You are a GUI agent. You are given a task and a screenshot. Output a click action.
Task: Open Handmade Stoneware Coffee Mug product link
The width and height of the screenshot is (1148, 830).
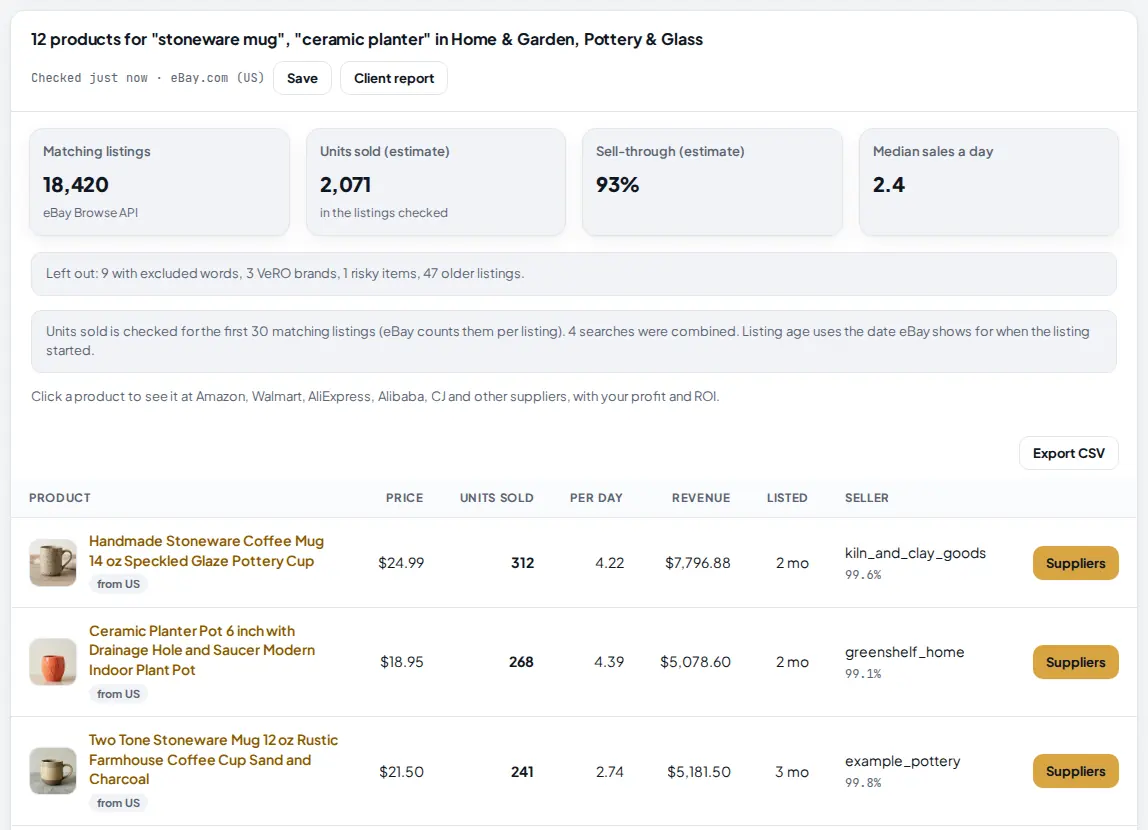point(206,551)
